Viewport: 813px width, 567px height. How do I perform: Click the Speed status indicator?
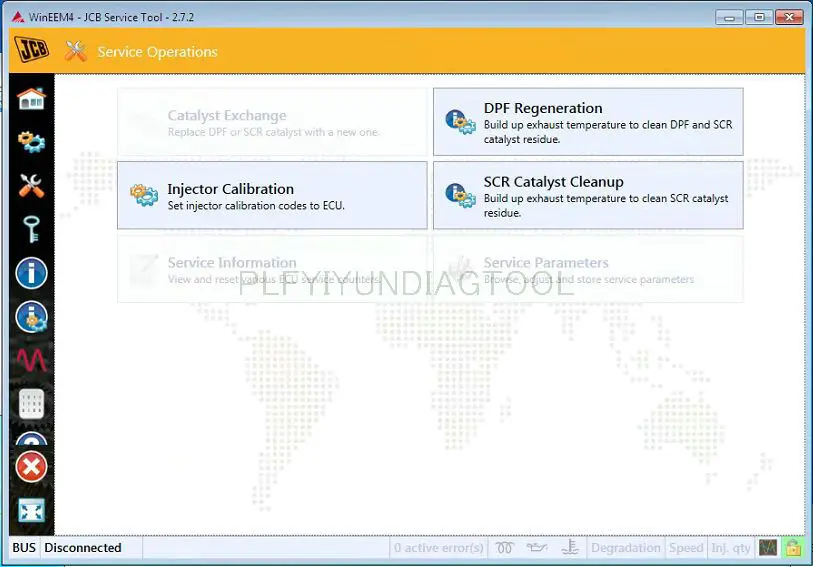(686, 548)
